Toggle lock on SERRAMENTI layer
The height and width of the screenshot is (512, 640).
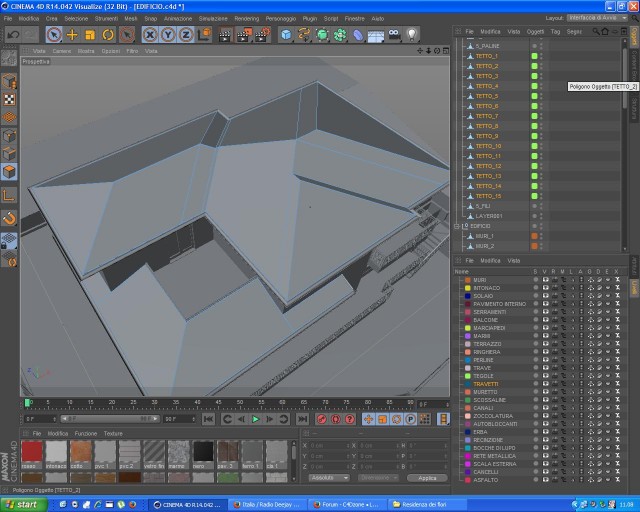(x=572, y=312)
